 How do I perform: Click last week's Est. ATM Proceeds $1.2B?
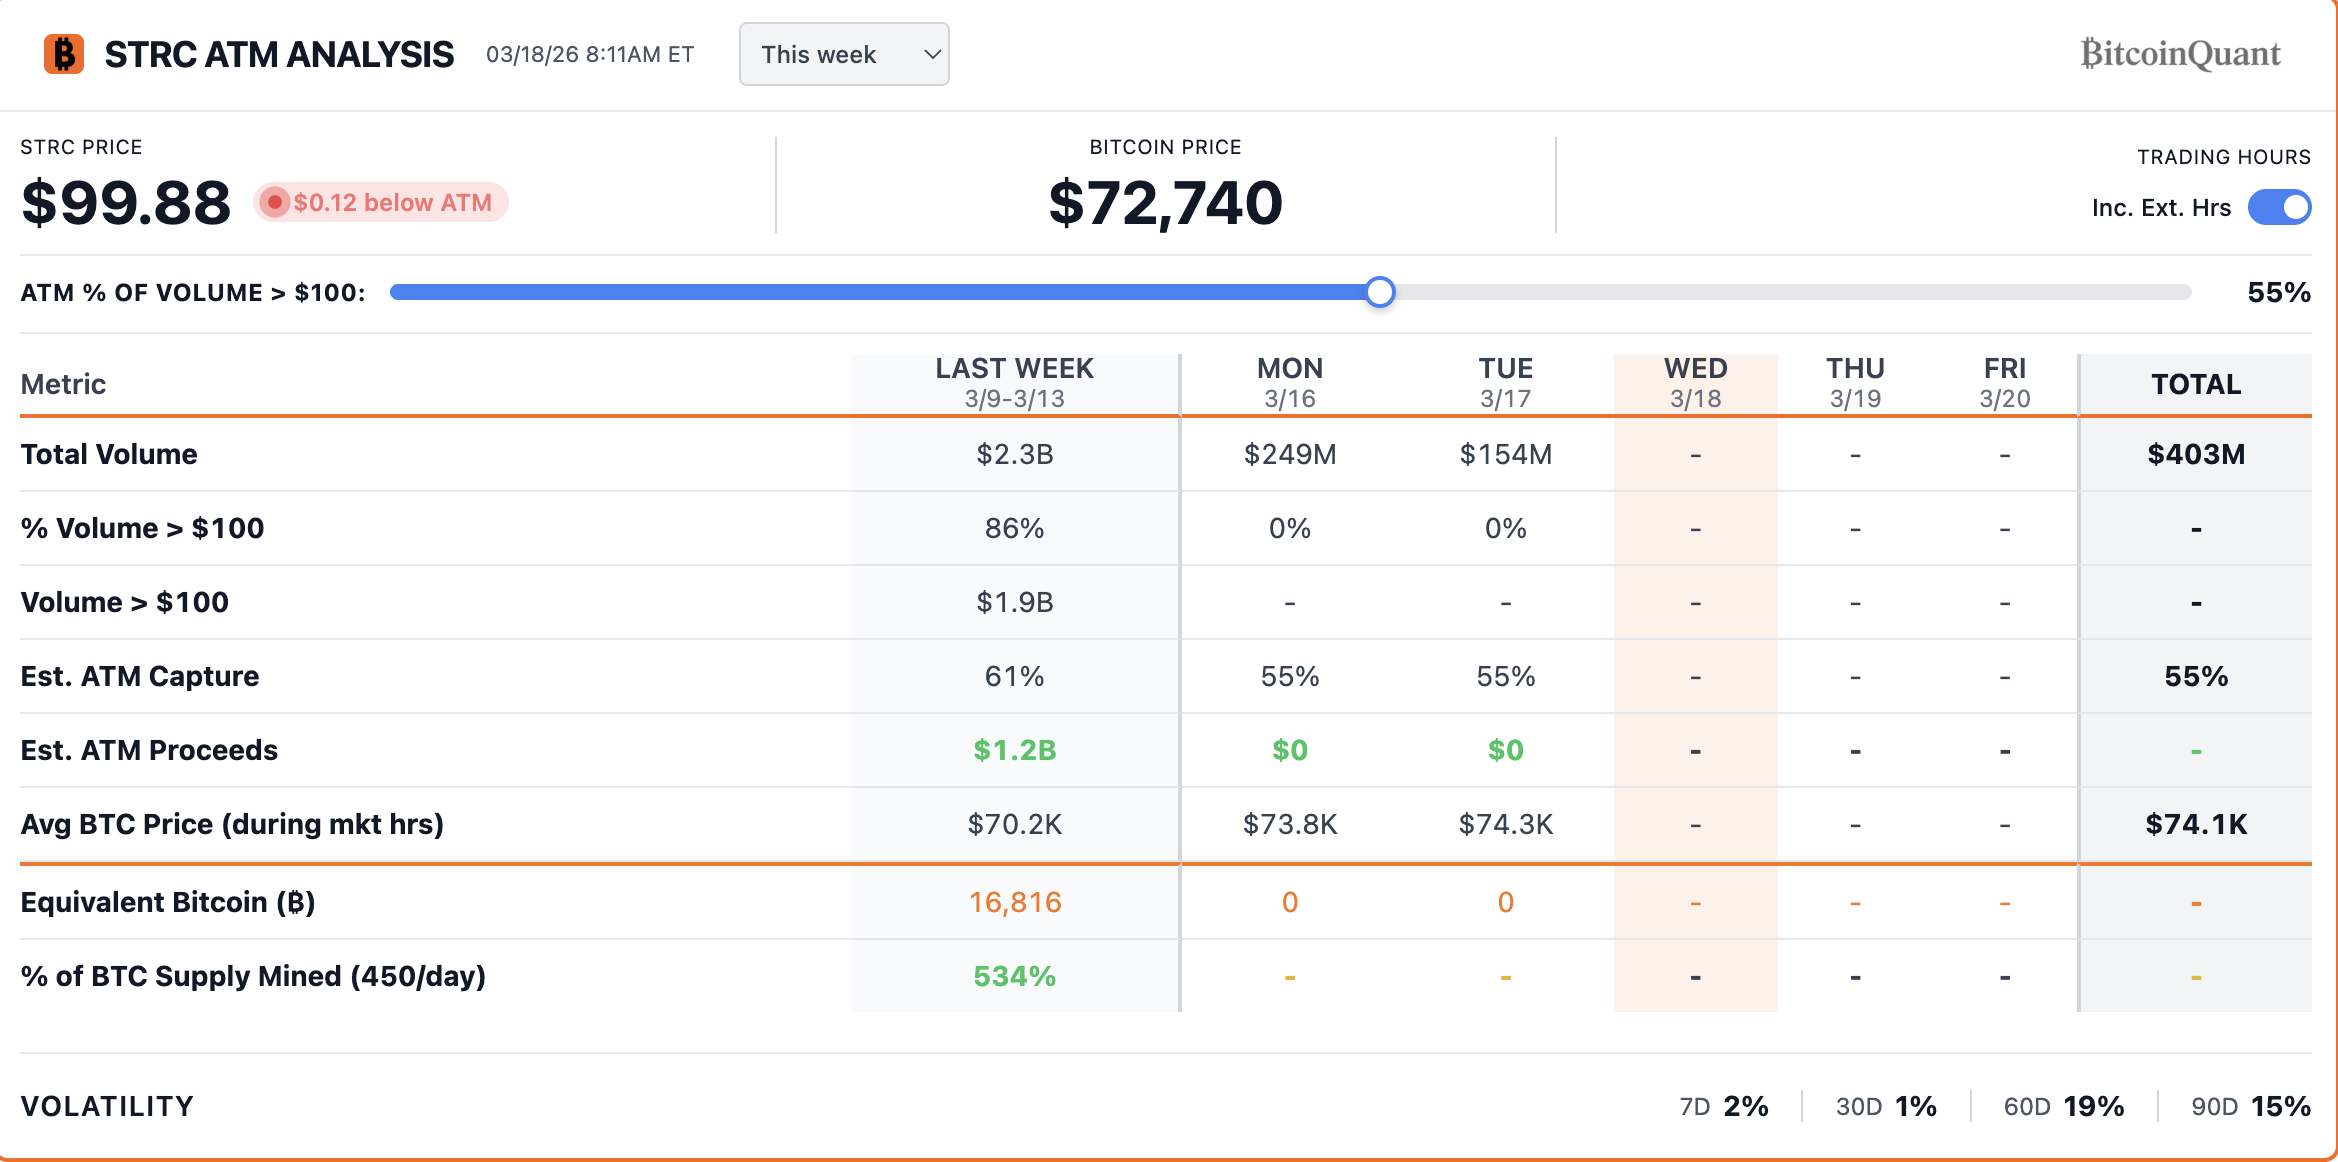pos(1014,750)
